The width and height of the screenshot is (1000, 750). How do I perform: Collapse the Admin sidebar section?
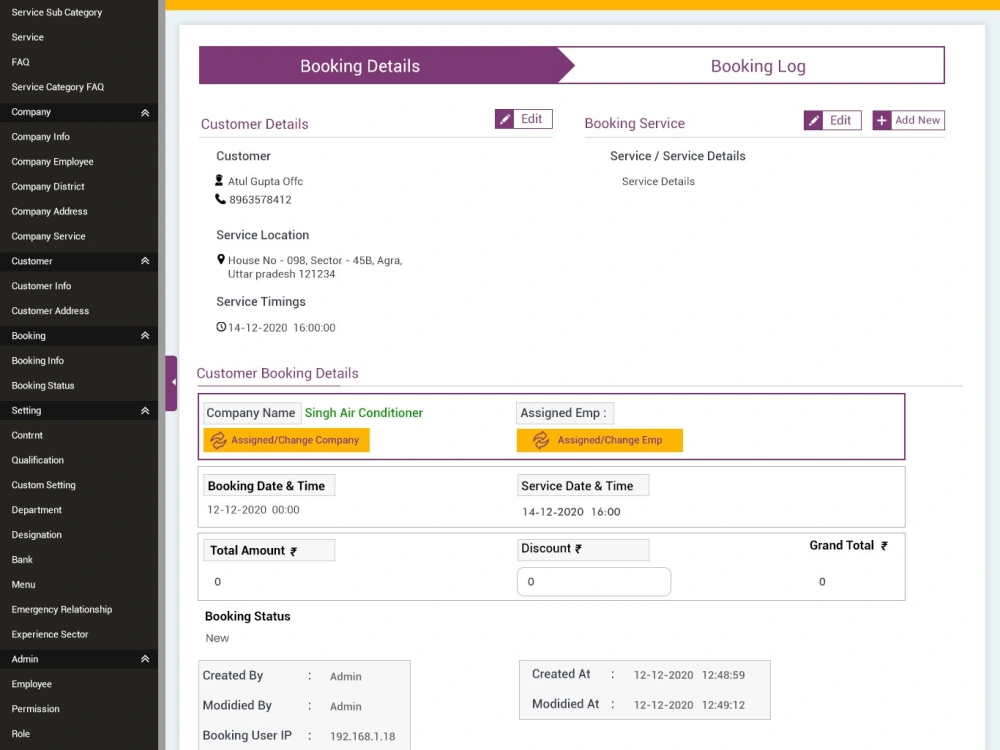[x=145, y=659]
